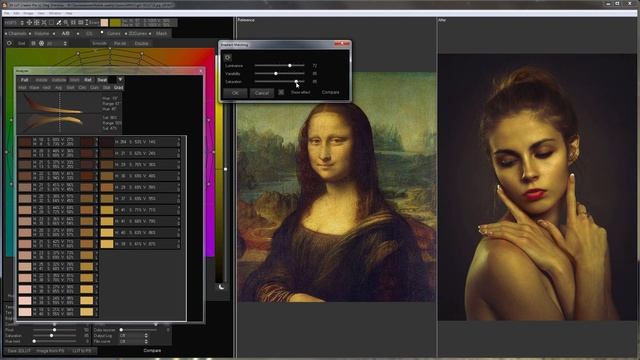Click the LUT to PS button
Image resolution: width=640 pixels, height=360 pixels.
click(82, 351)
